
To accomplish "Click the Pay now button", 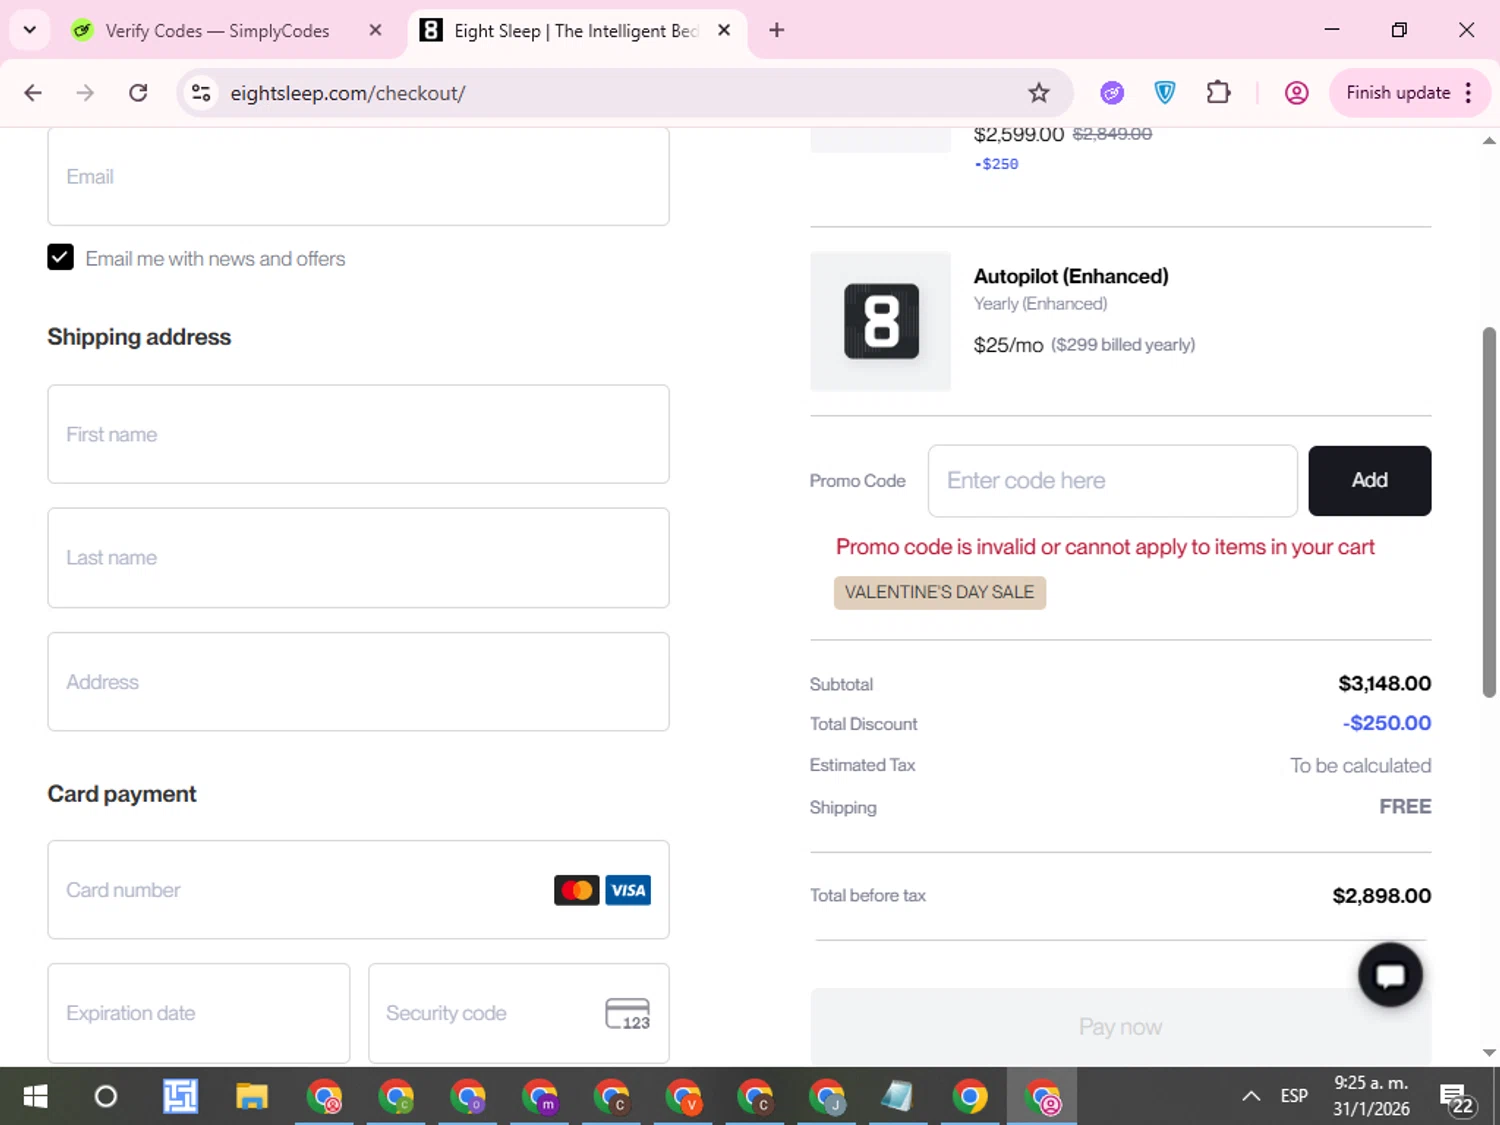I will (x=1120, y=1027).
